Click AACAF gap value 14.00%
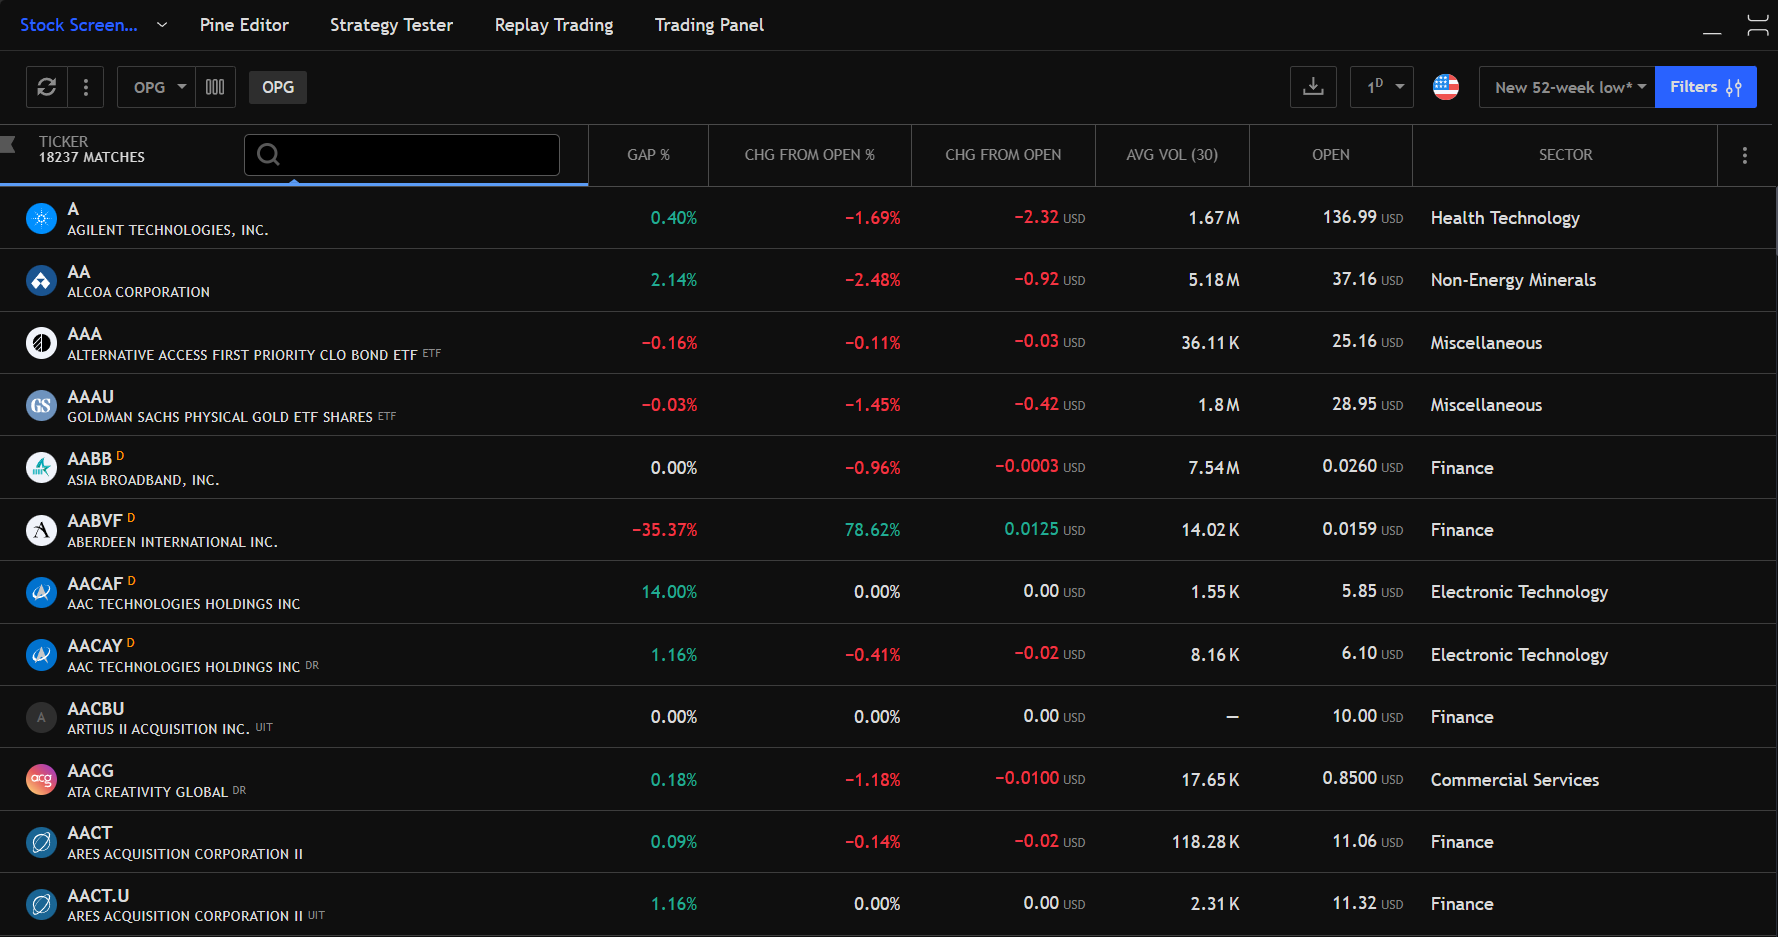This screenshot has height=937, width=1778. tap(669, 592)
